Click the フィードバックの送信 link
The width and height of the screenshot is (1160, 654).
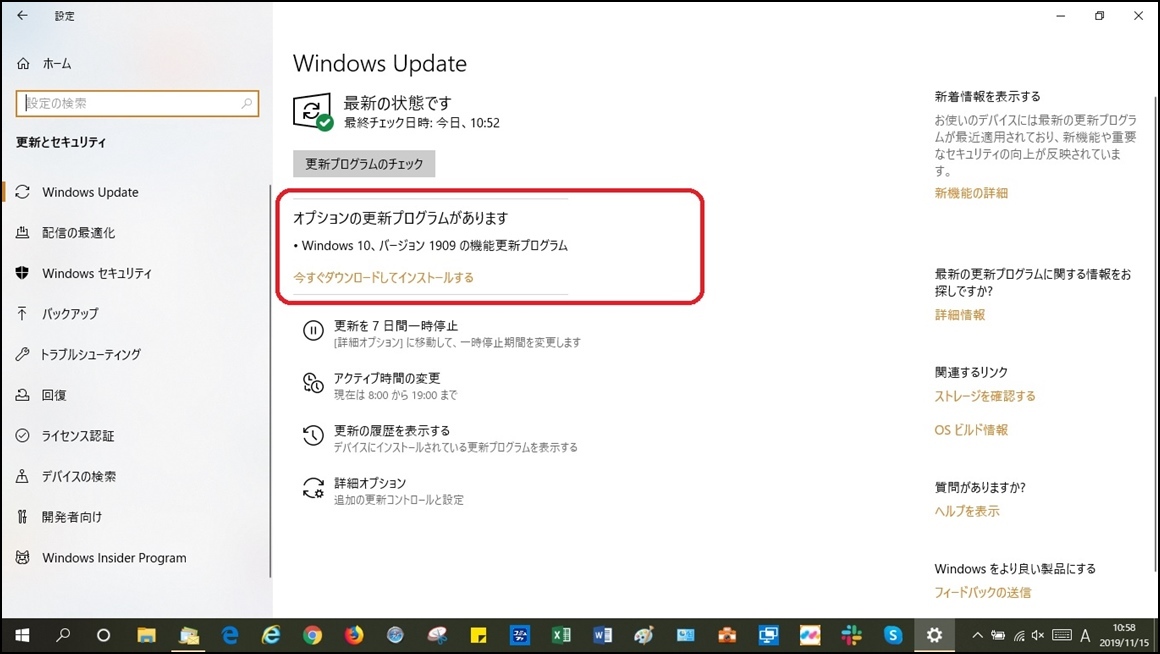tap(982, 593)
